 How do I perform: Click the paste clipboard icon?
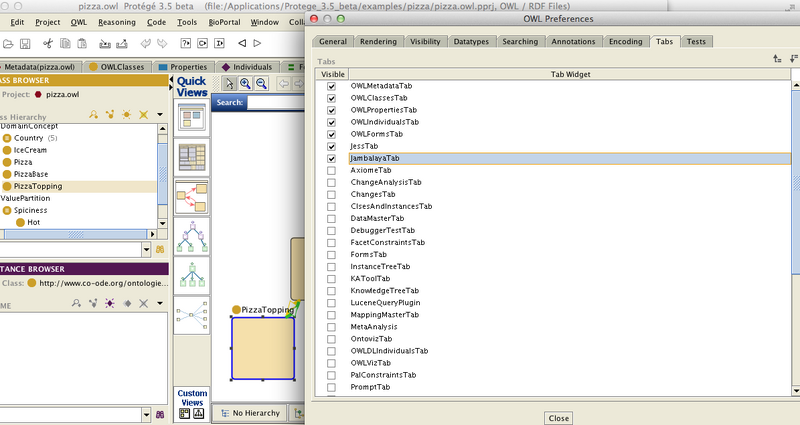click(82, 43)
